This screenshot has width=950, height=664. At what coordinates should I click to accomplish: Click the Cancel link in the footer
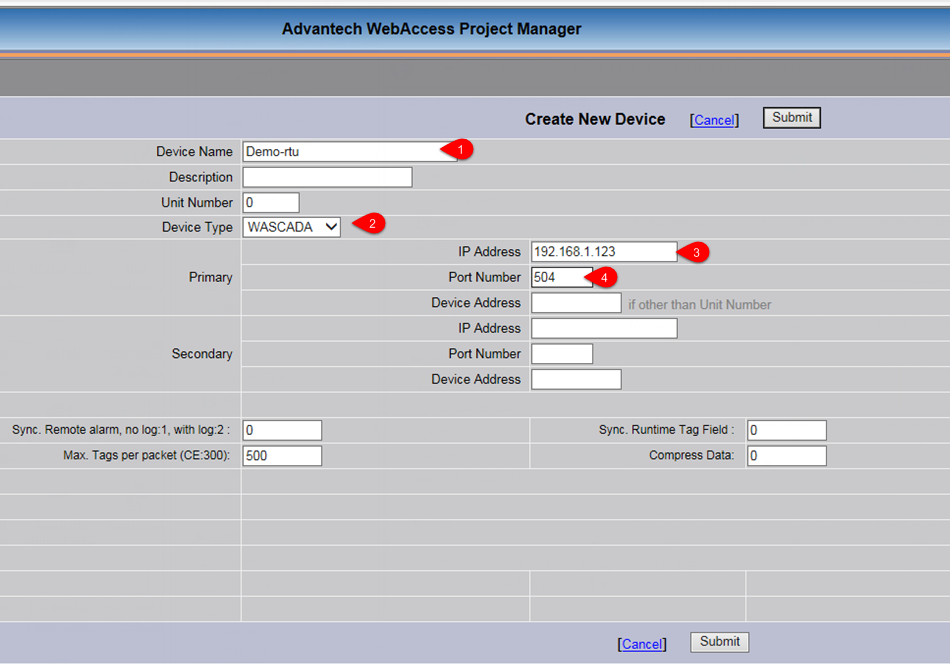(x=642, y=644)
